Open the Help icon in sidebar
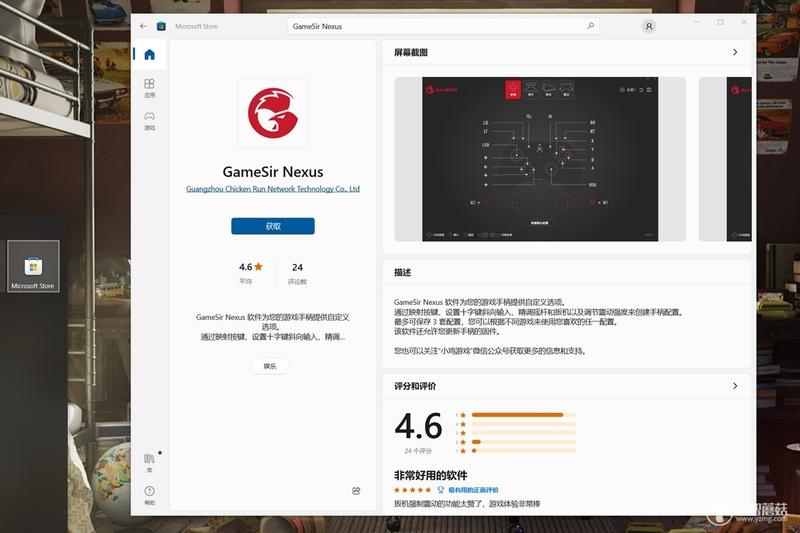 (149, 495)
